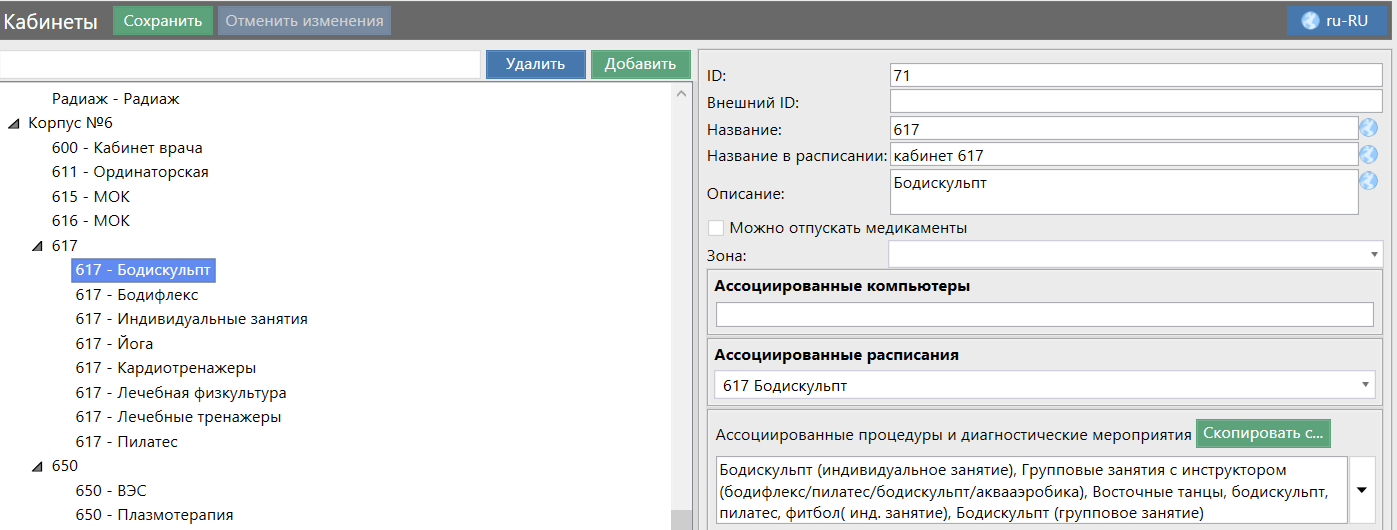
Task: Select 650 - Плазмотерапия item
Action: point(154,515)
